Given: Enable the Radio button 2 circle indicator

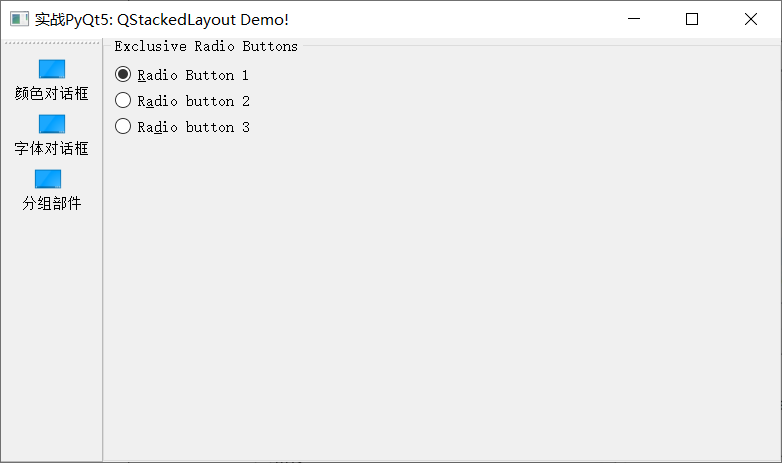Looking at the screenshot, I should coord(123,100).
